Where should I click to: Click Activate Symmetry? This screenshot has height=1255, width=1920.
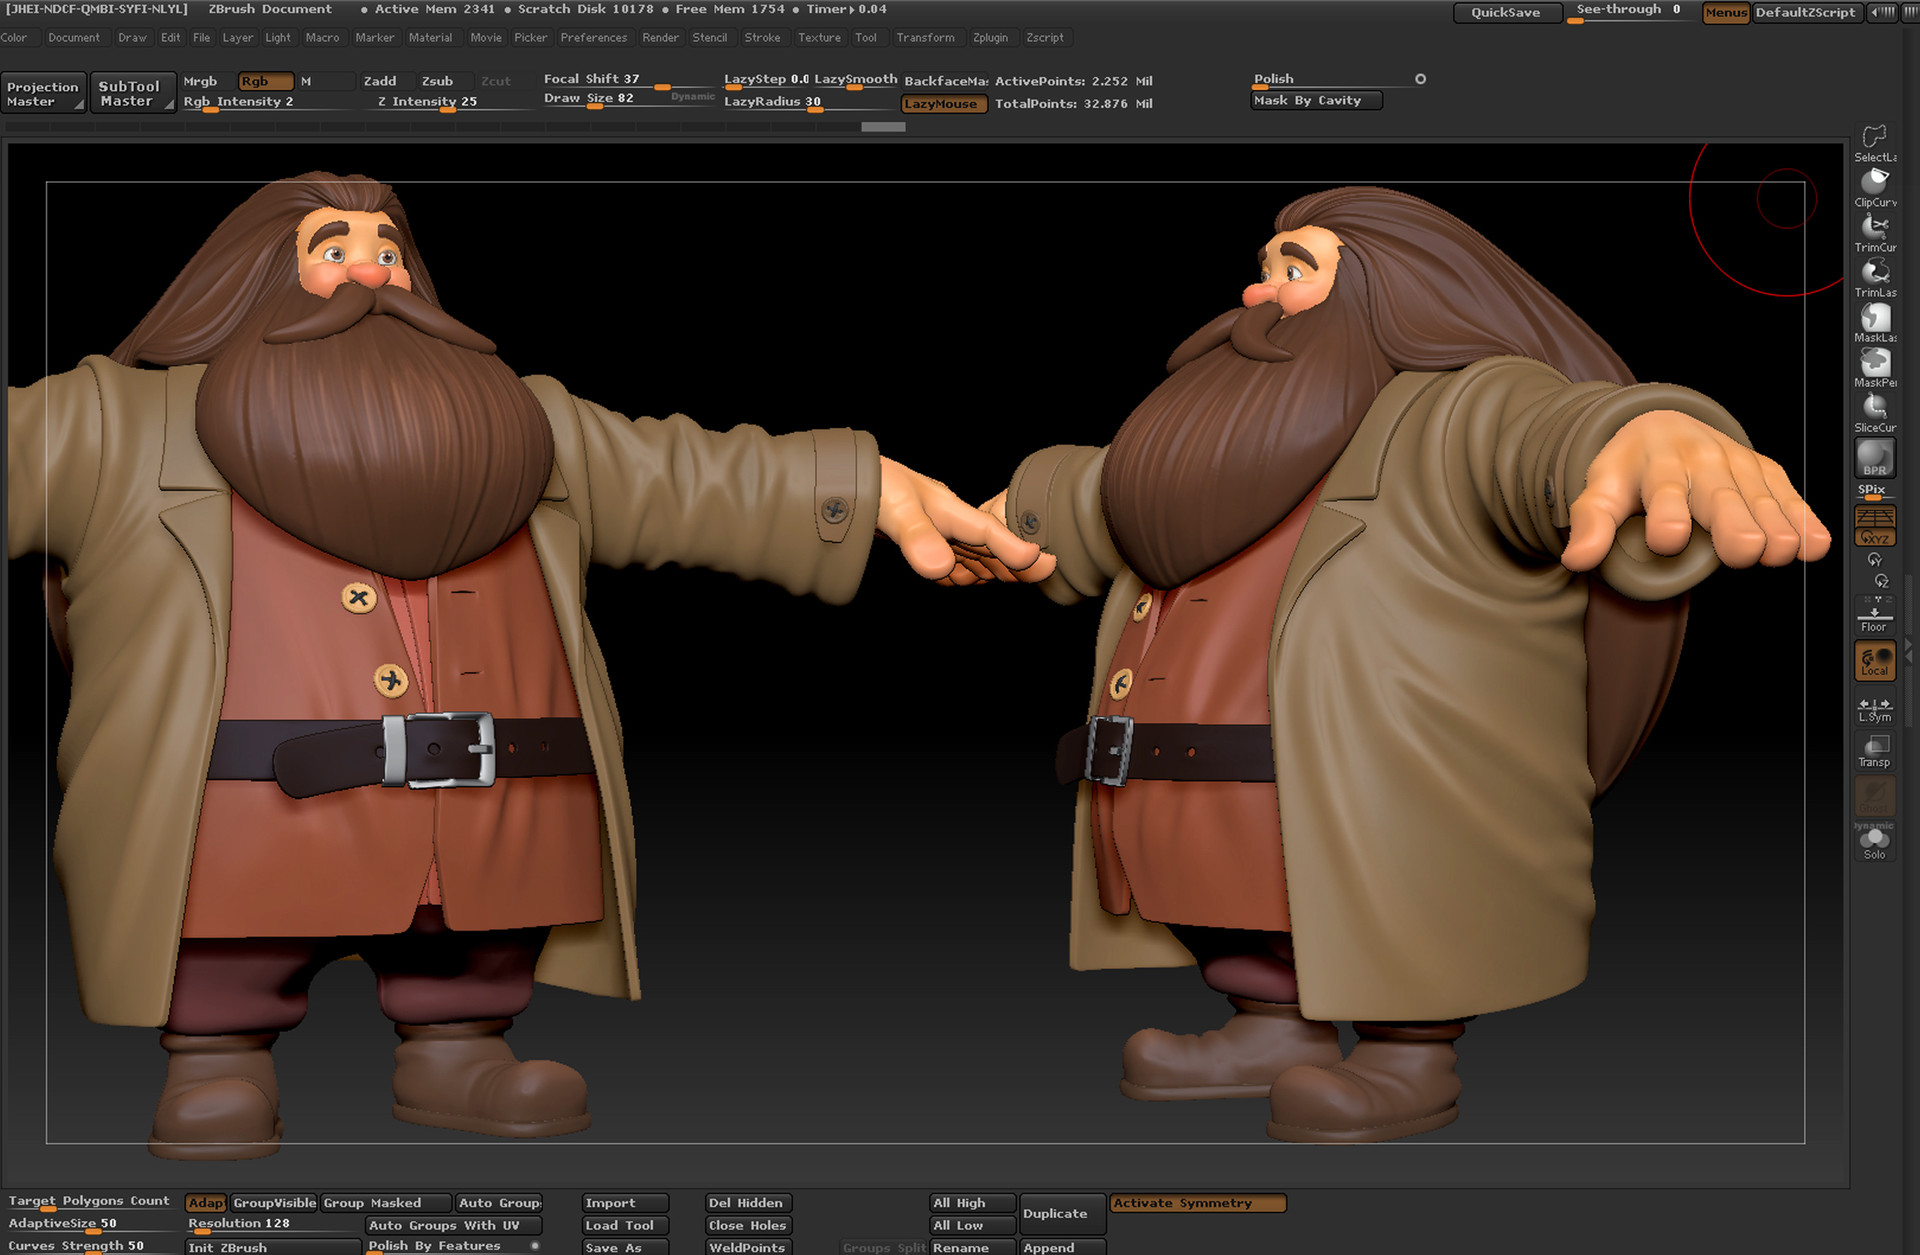tap(1196, 1203)
